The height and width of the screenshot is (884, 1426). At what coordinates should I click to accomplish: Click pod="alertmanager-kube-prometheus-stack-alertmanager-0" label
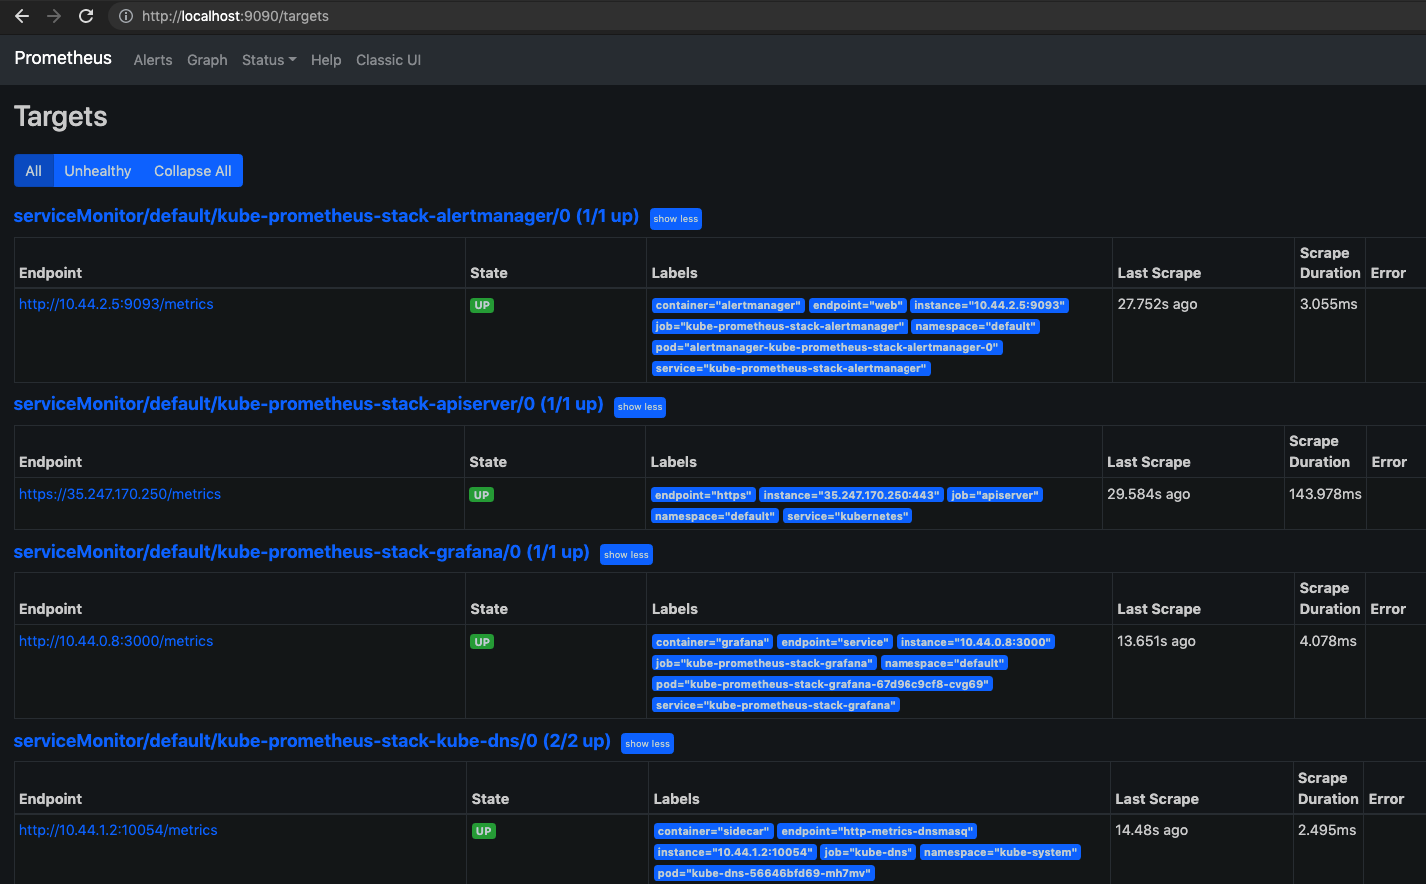[827, 348]
